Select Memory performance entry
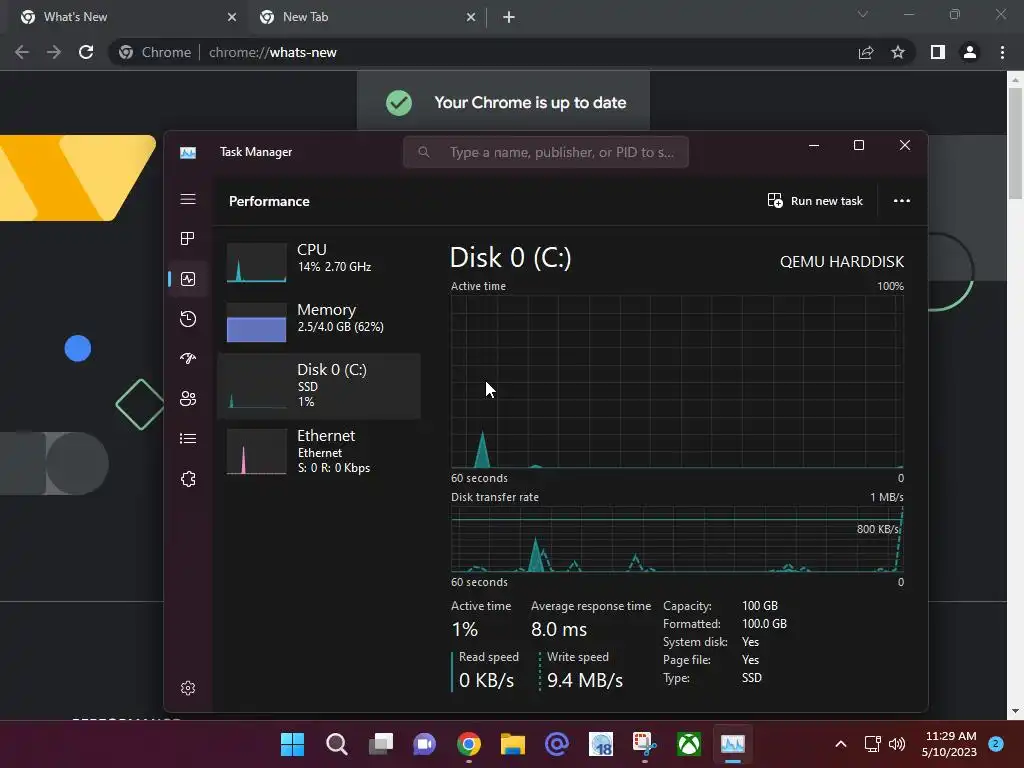This screenshot has width=1024, height=768. tap(319, 320)
